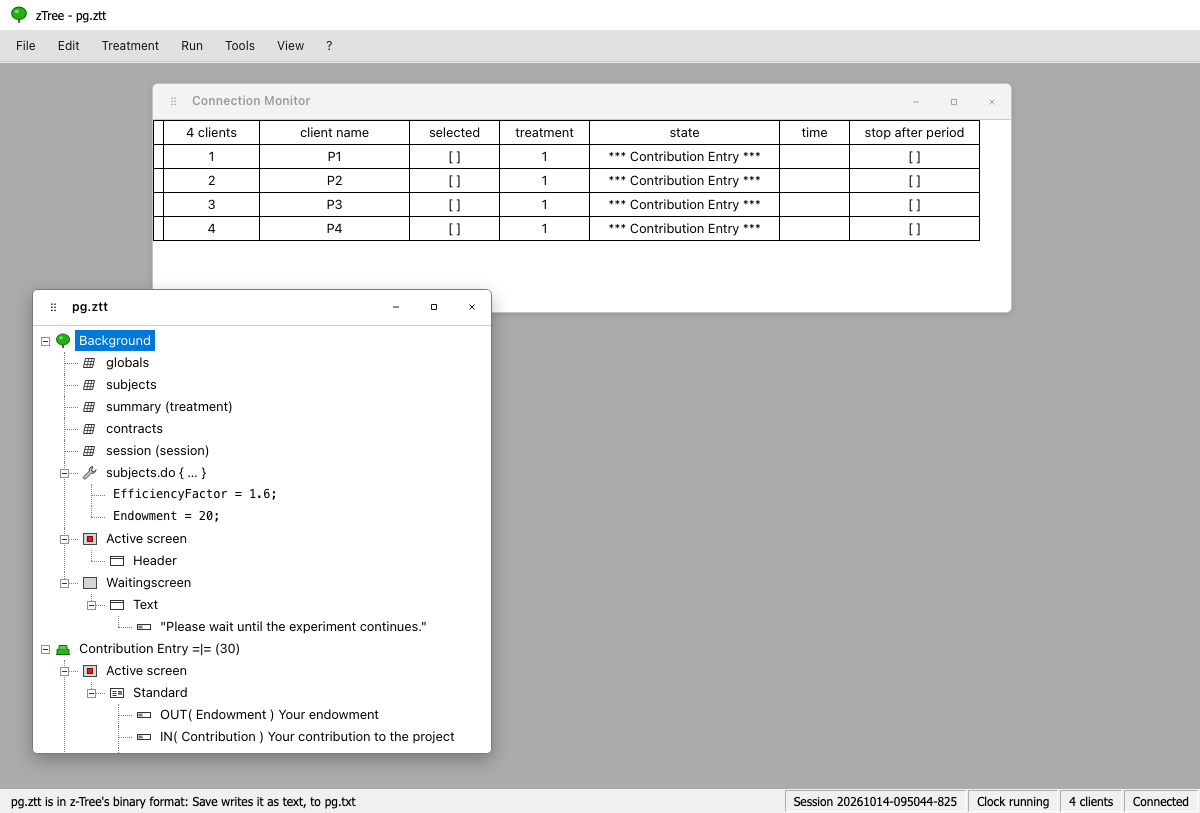Maximize the pg.ztt window
Viewport: 1200px width, 813px height.
click(x=434, y=307)
